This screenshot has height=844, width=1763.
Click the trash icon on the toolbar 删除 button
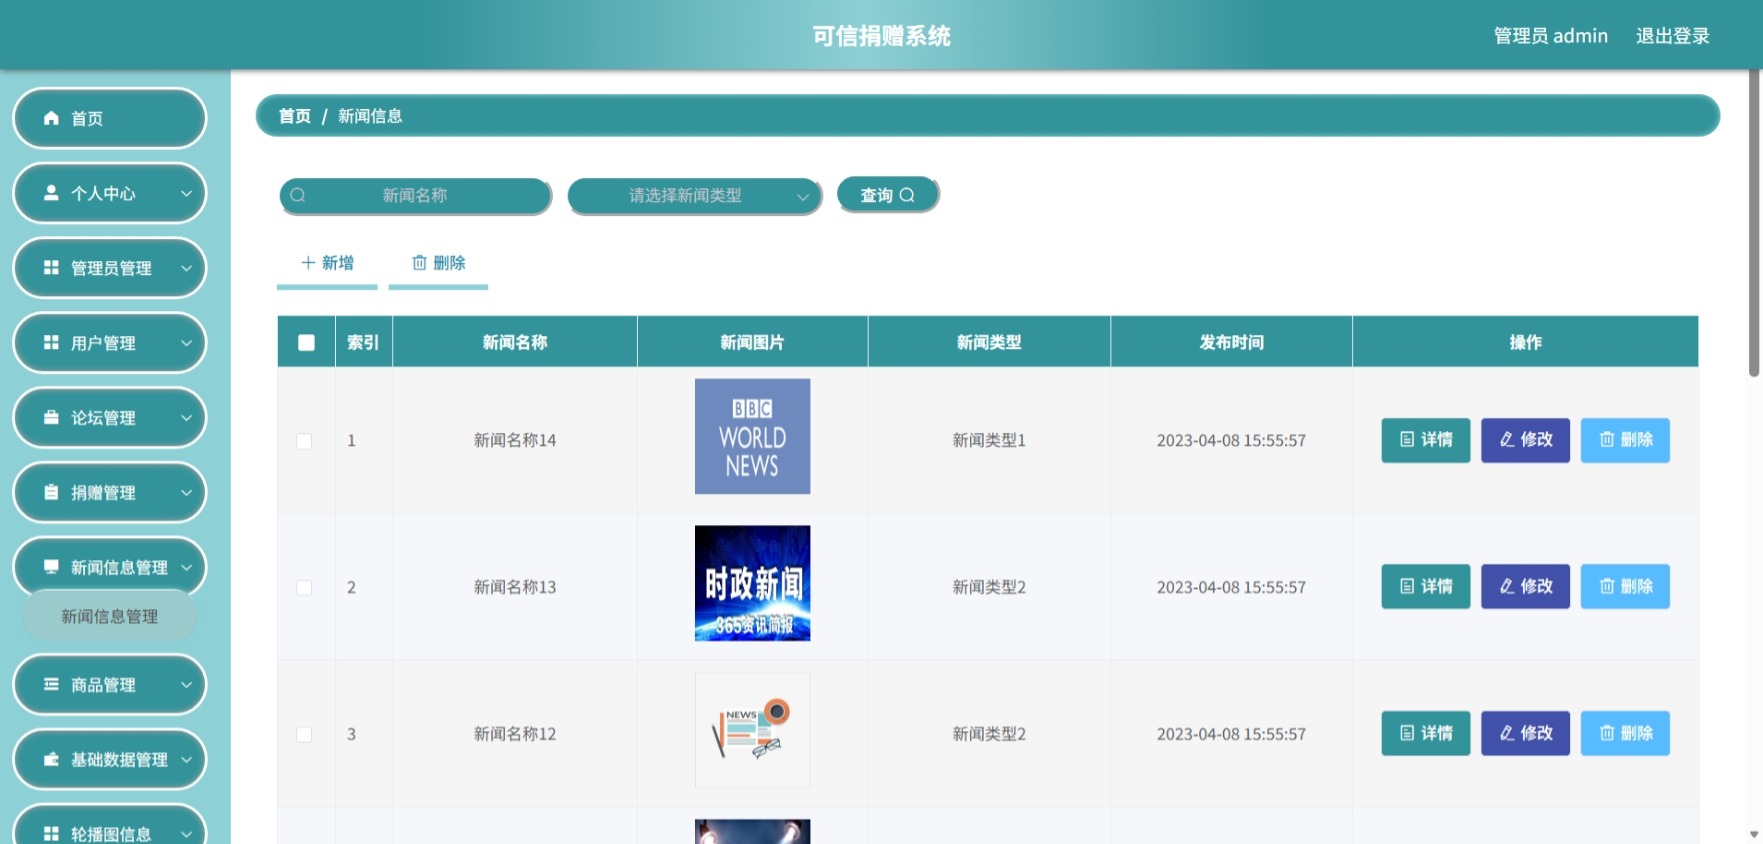(x=419, y=263)
